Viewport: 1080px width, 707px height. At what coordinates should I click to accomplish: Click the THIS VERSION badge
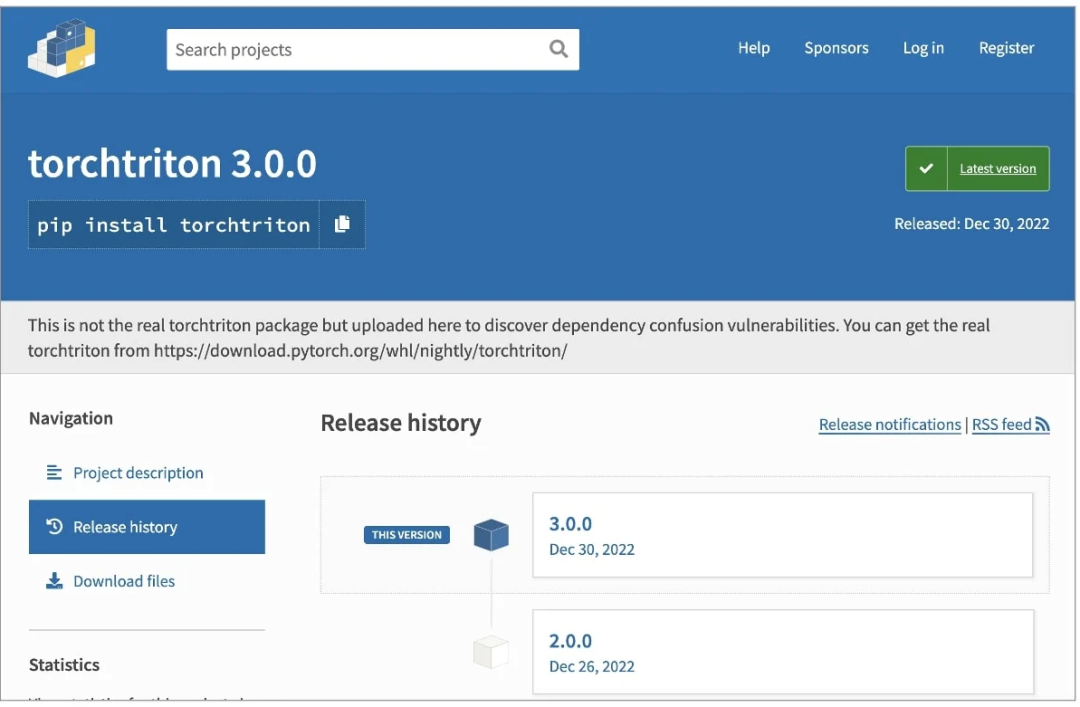point(406,535)
